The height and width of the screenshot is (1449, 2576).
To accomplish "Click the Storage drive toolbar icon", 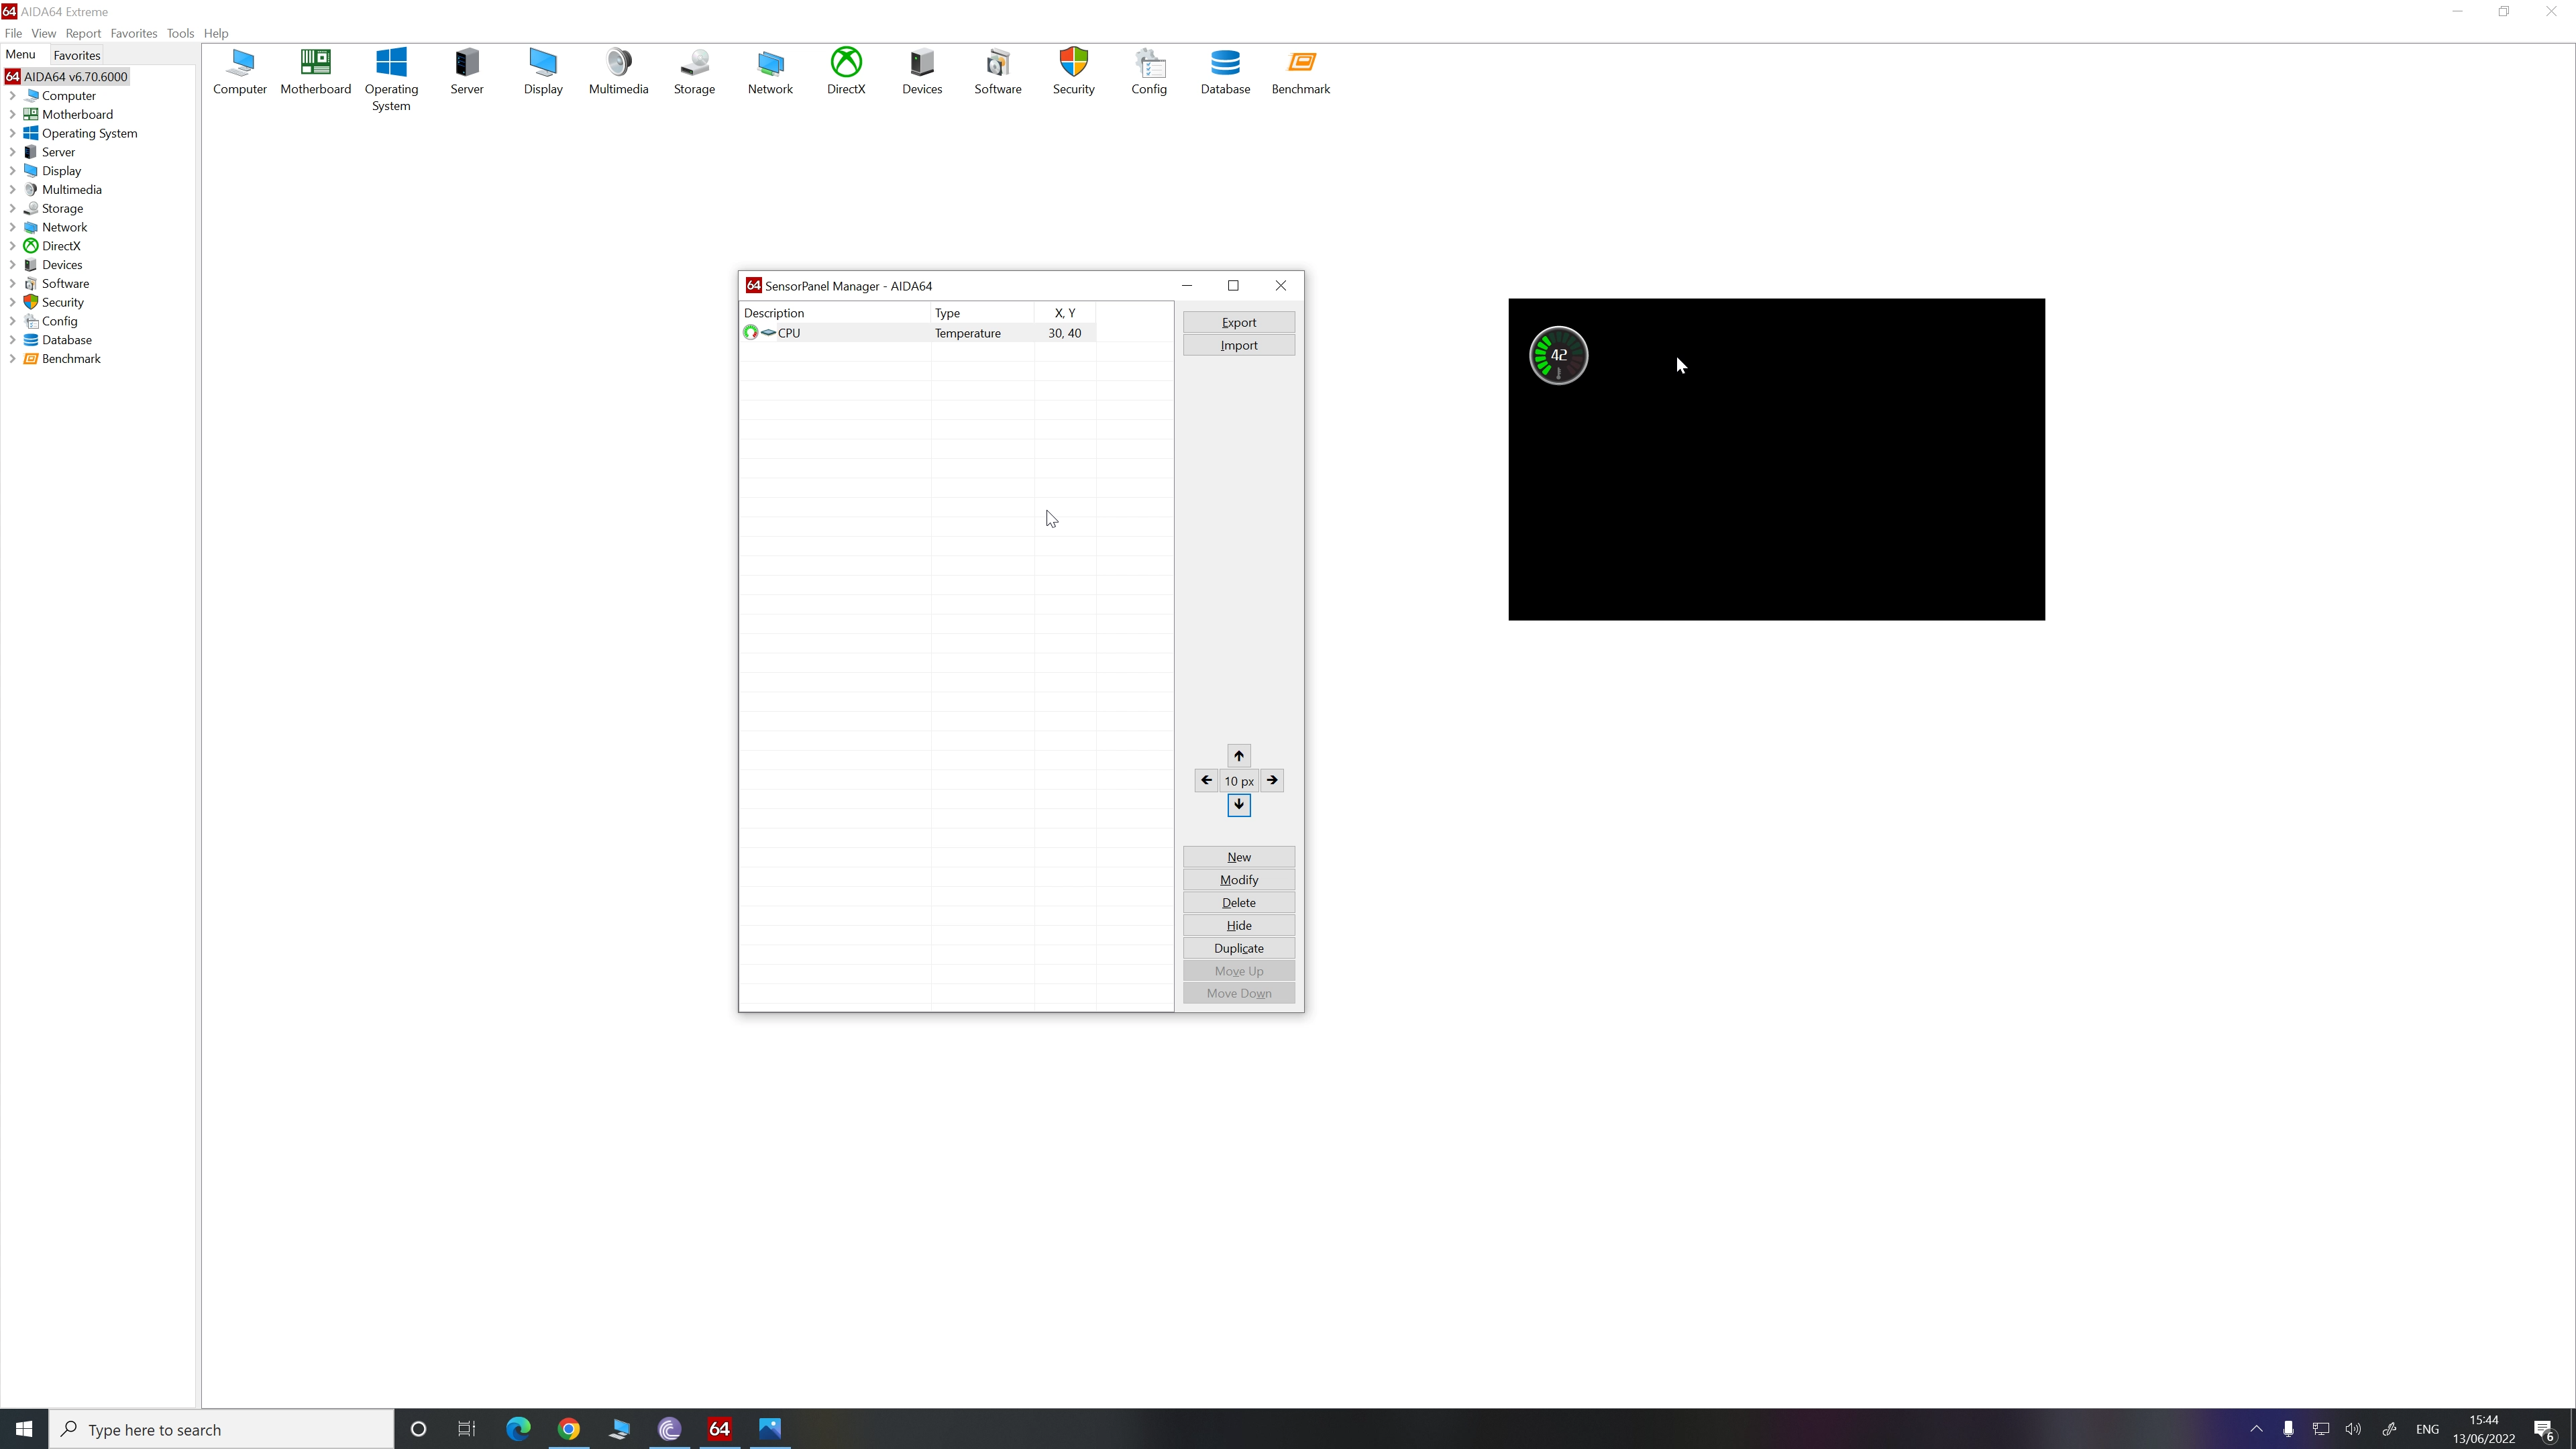I will point(694,63).
